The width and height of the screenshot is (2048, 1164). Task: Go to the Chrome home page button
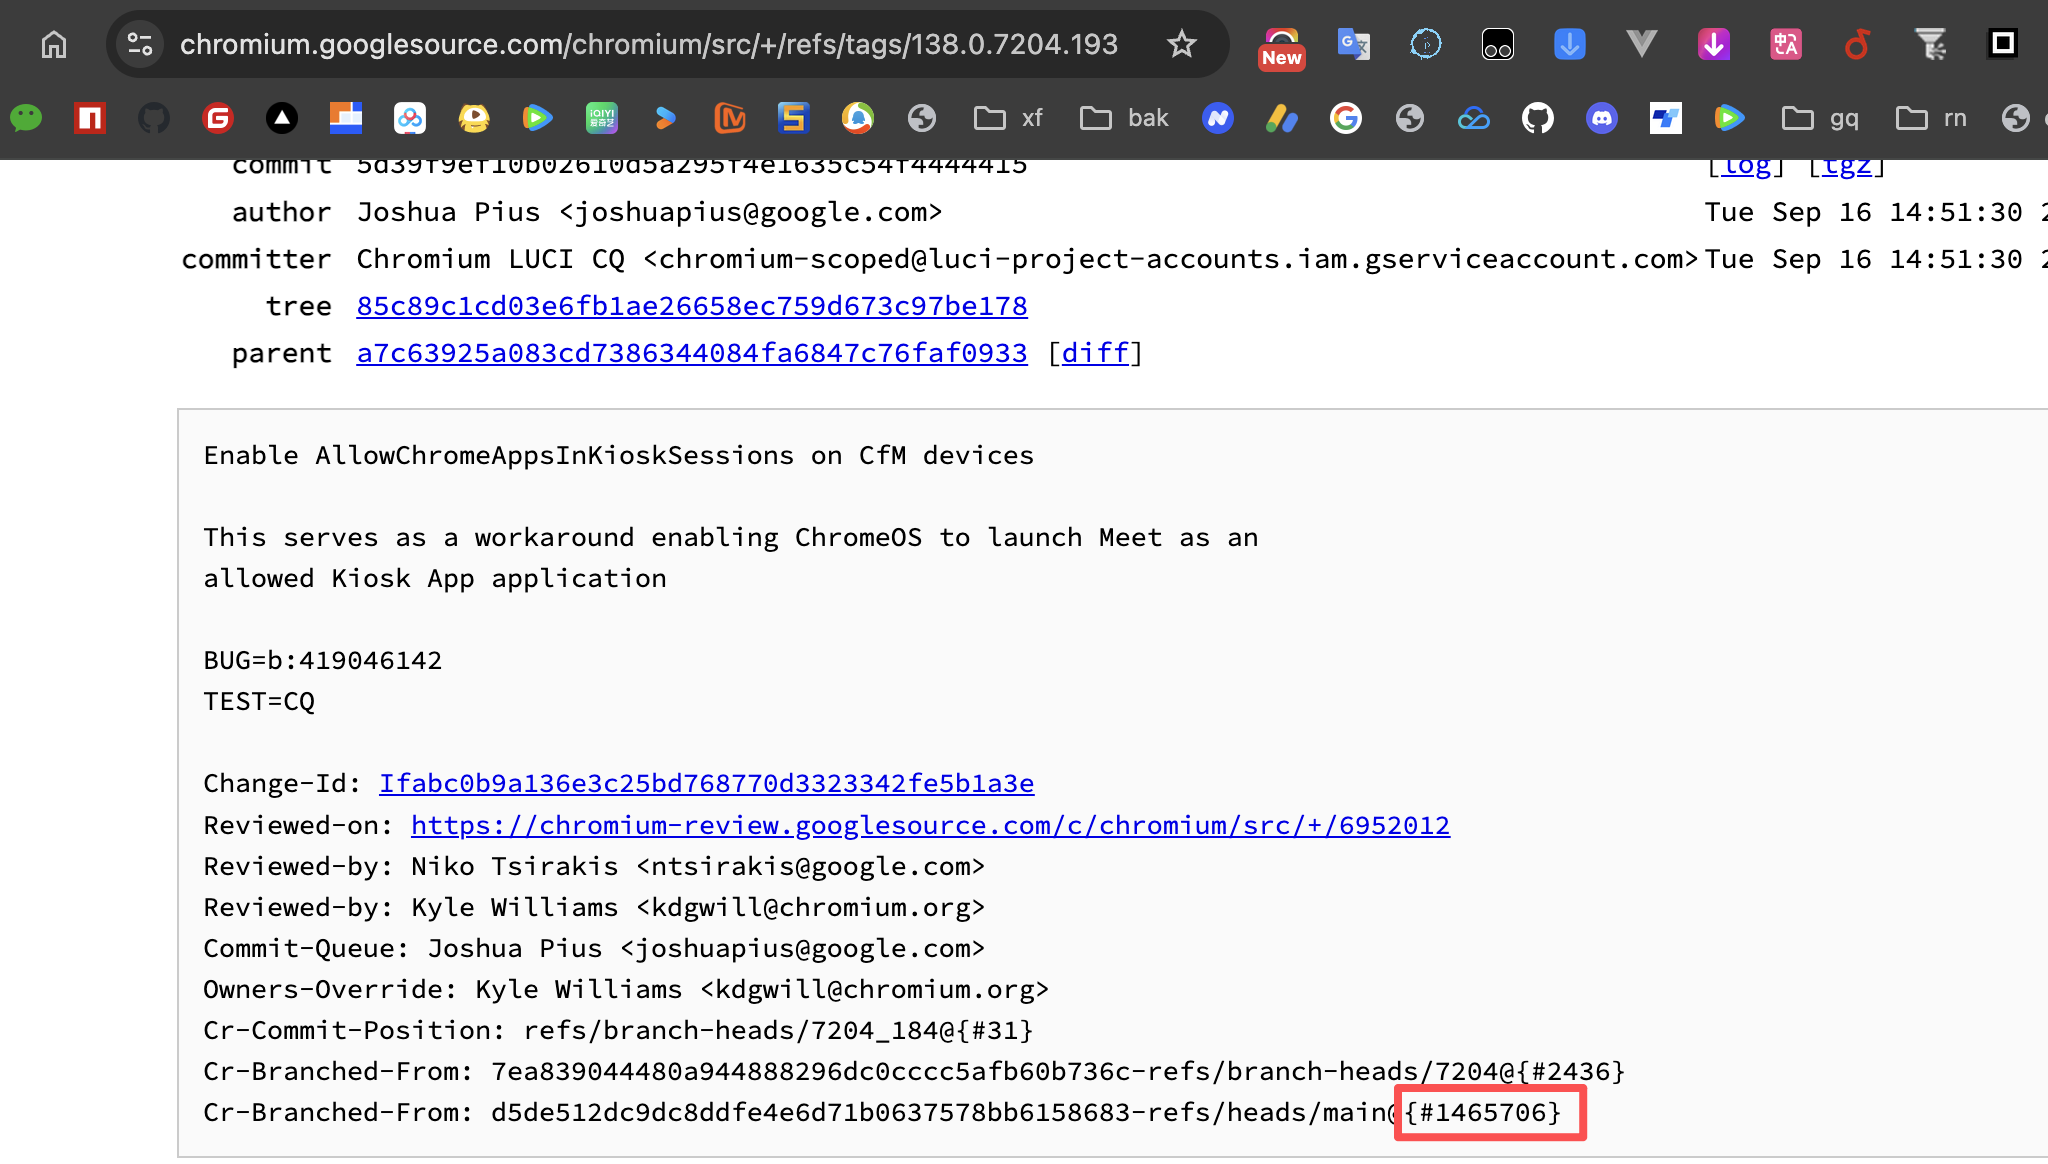pyautogui.click(x=54, y=44)
